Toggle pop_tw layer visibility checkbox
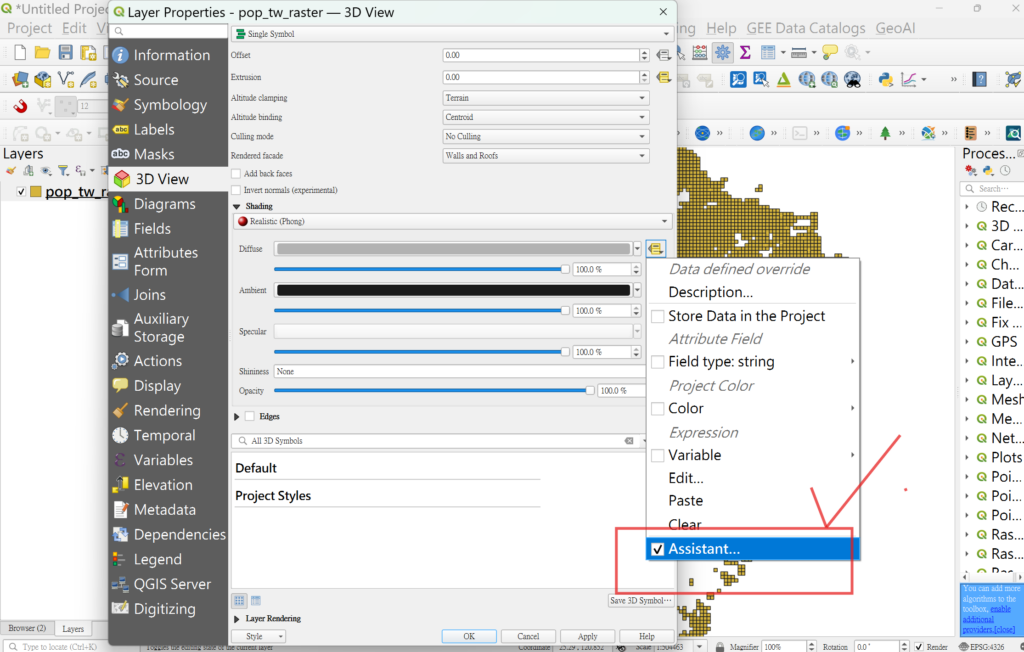This screenshot has height=652, width=1024. 22,191
